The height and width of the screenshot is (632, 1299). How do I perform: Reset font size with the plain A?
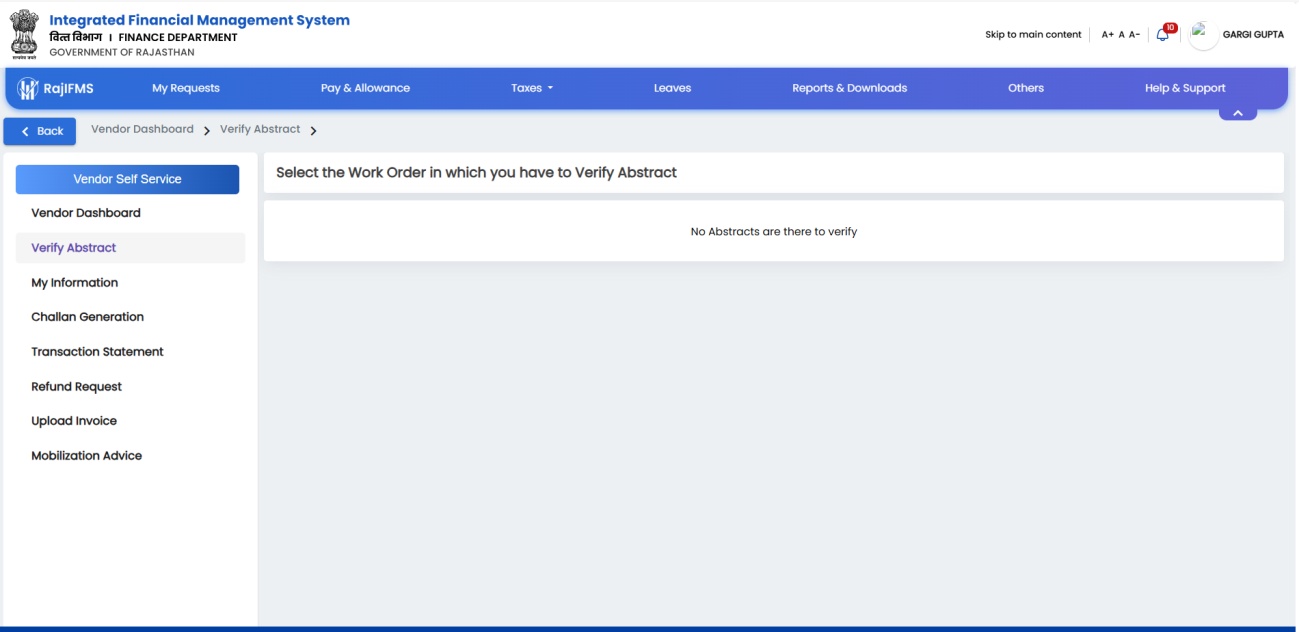coord(1122,34)
